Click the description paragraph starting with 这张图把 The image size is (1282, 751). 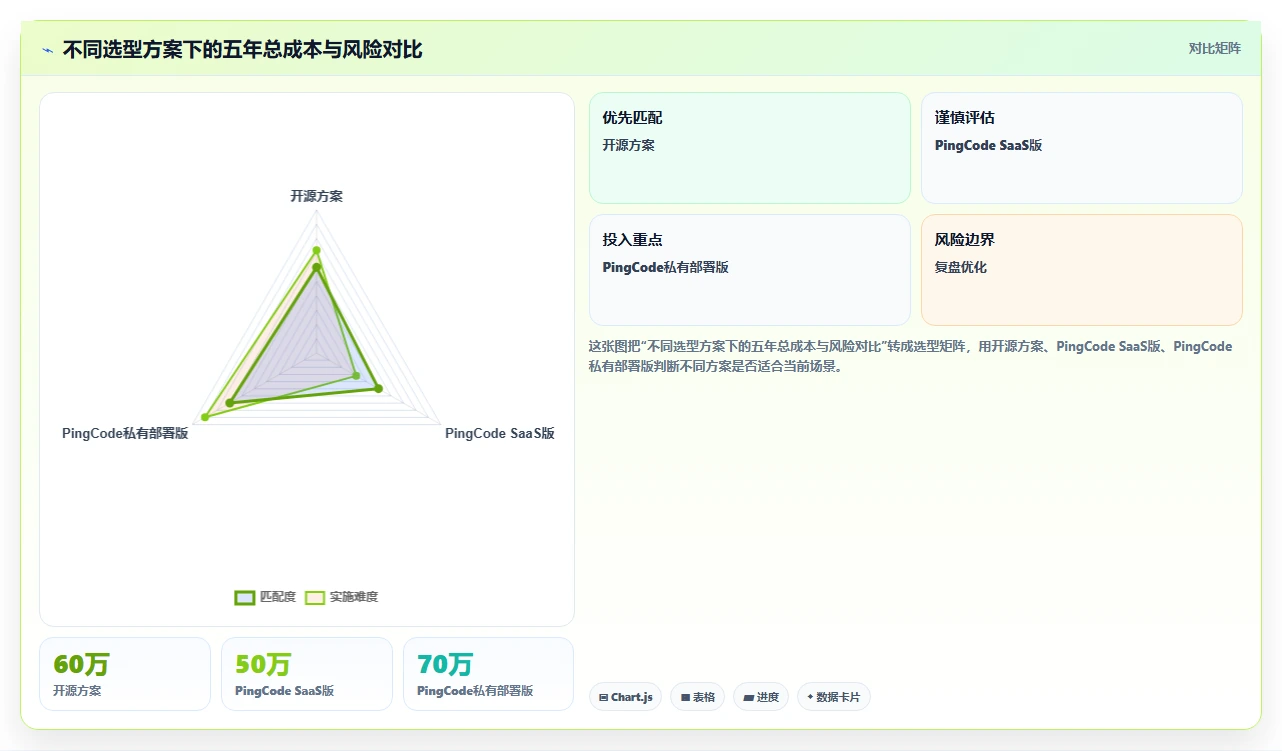click(x=911, y=356)
